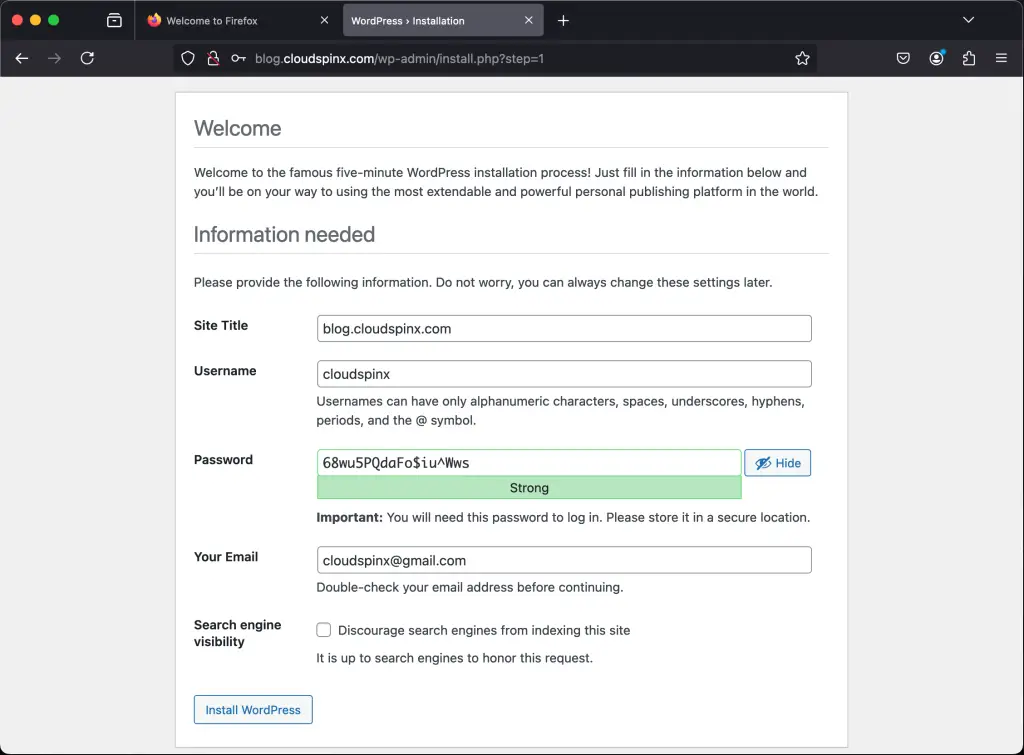
Task: Go back to the previous page
Action: tap(21, 58)
